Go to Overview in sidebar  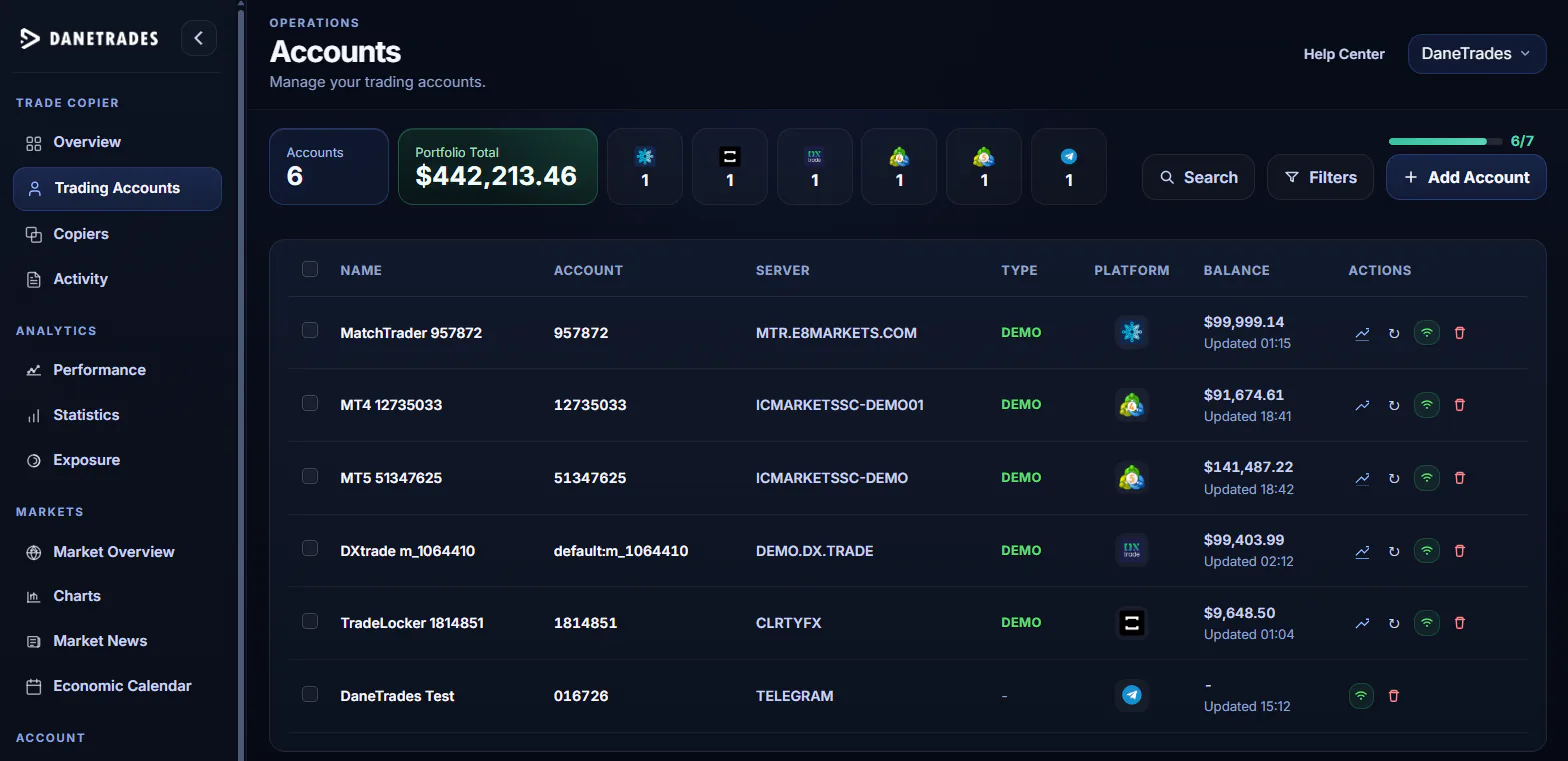coord(117,142)
